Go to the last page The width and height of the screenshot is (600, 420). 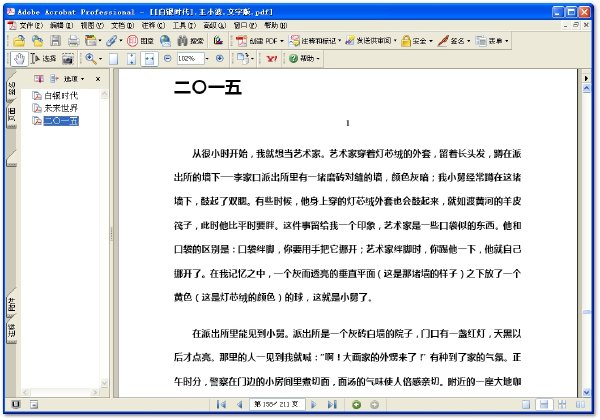tap(332, 405)
